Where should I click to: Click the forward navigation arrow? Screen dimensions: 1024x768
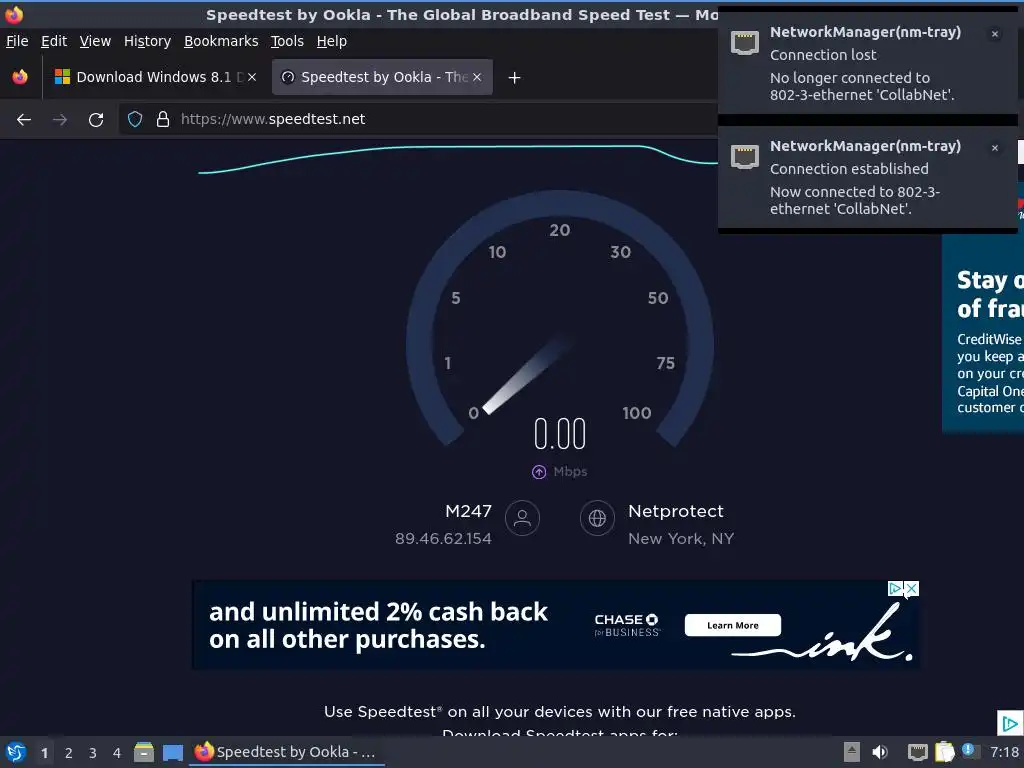point(59,120)
